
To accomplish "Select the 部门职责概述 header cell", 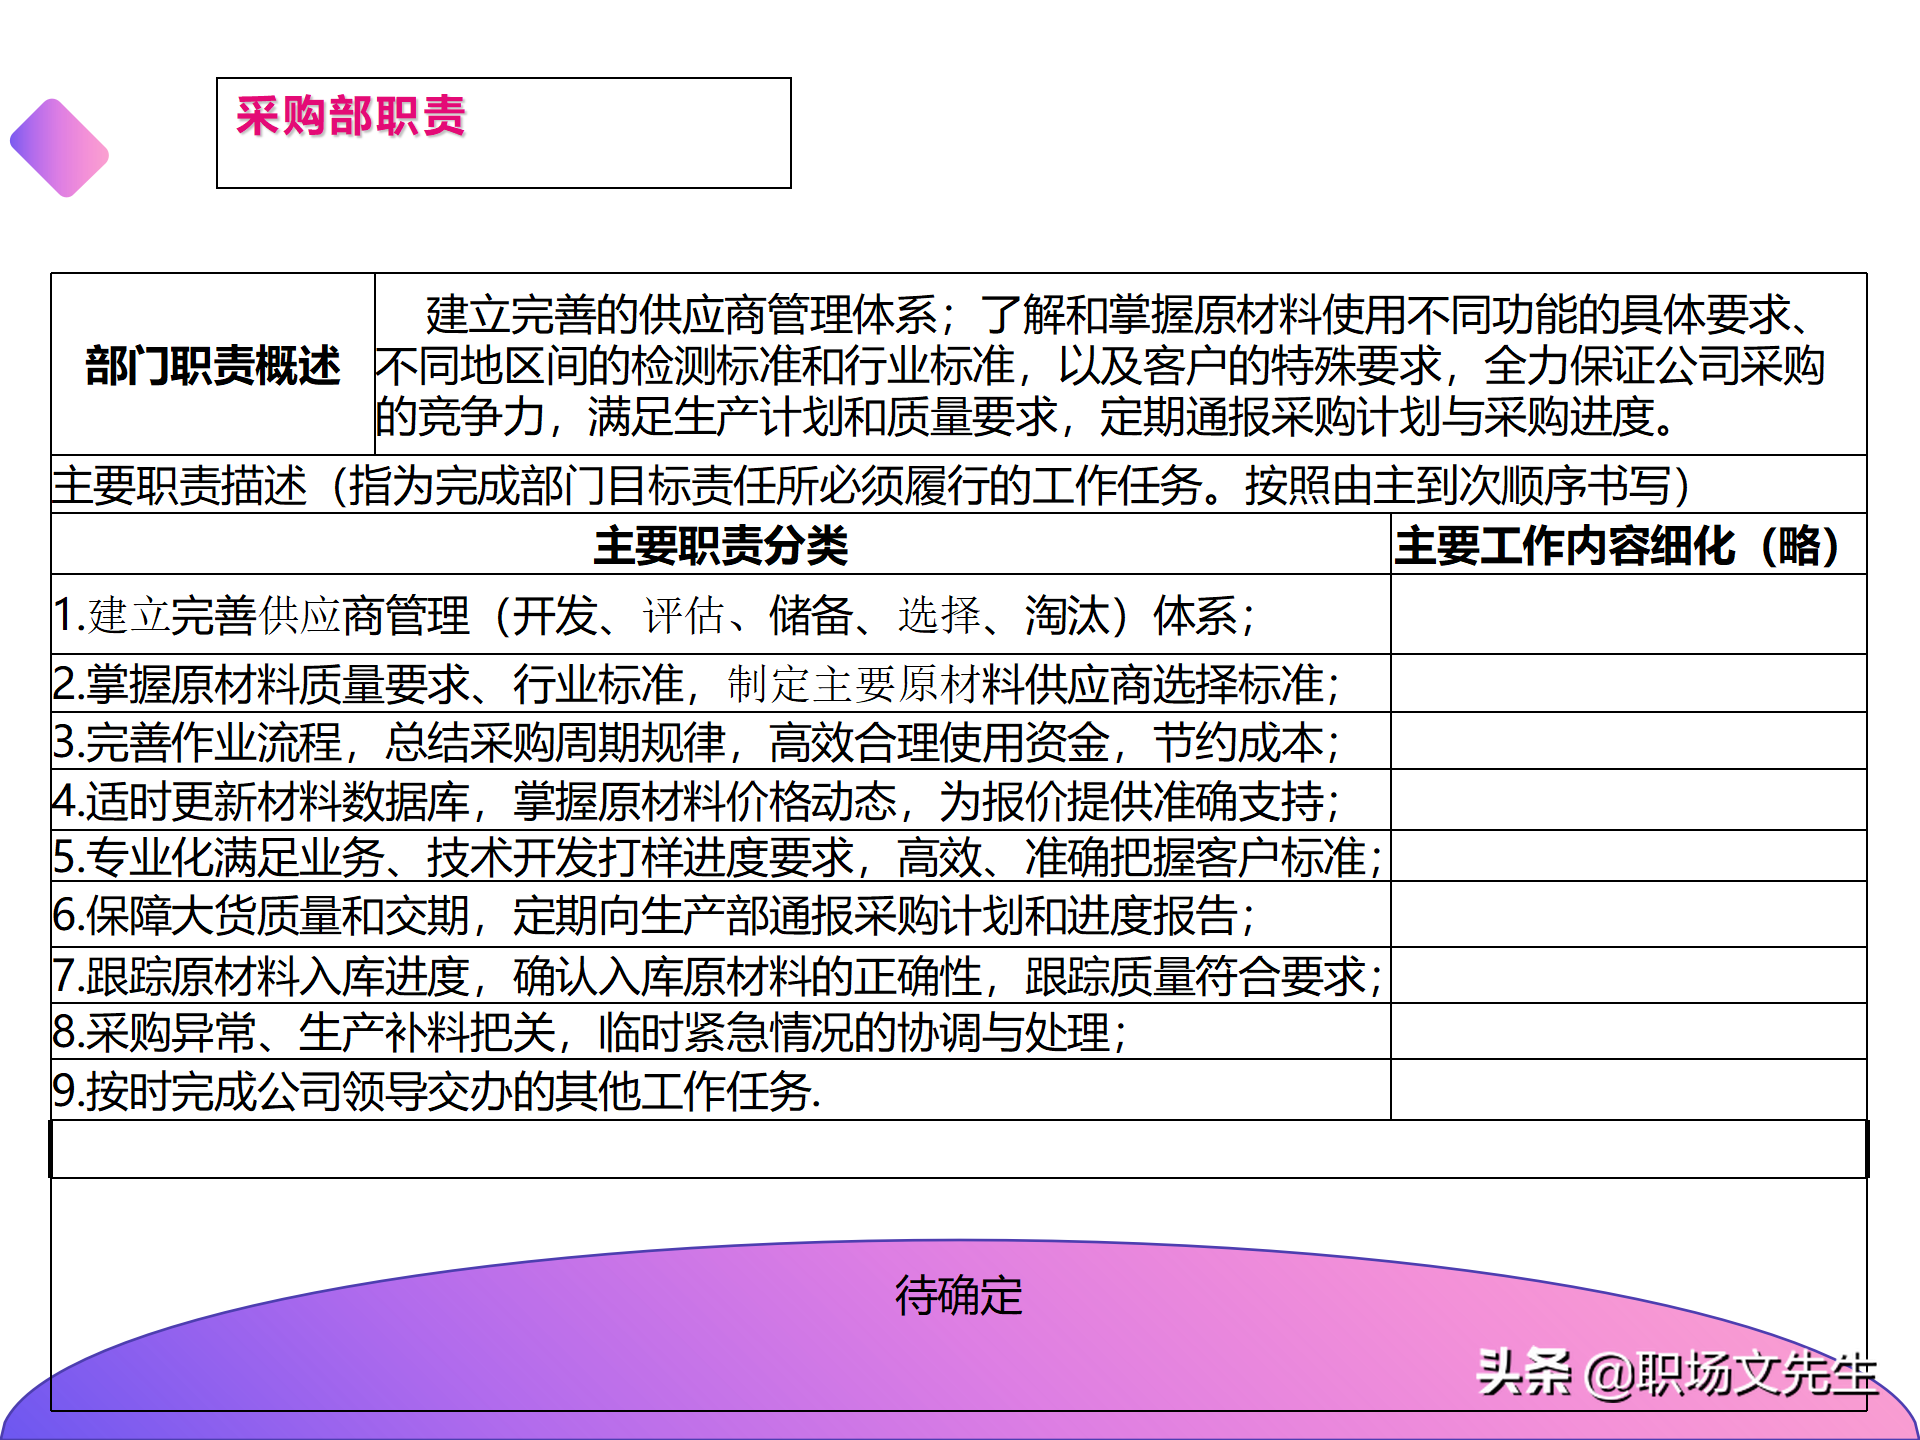I will click(213, 365).
